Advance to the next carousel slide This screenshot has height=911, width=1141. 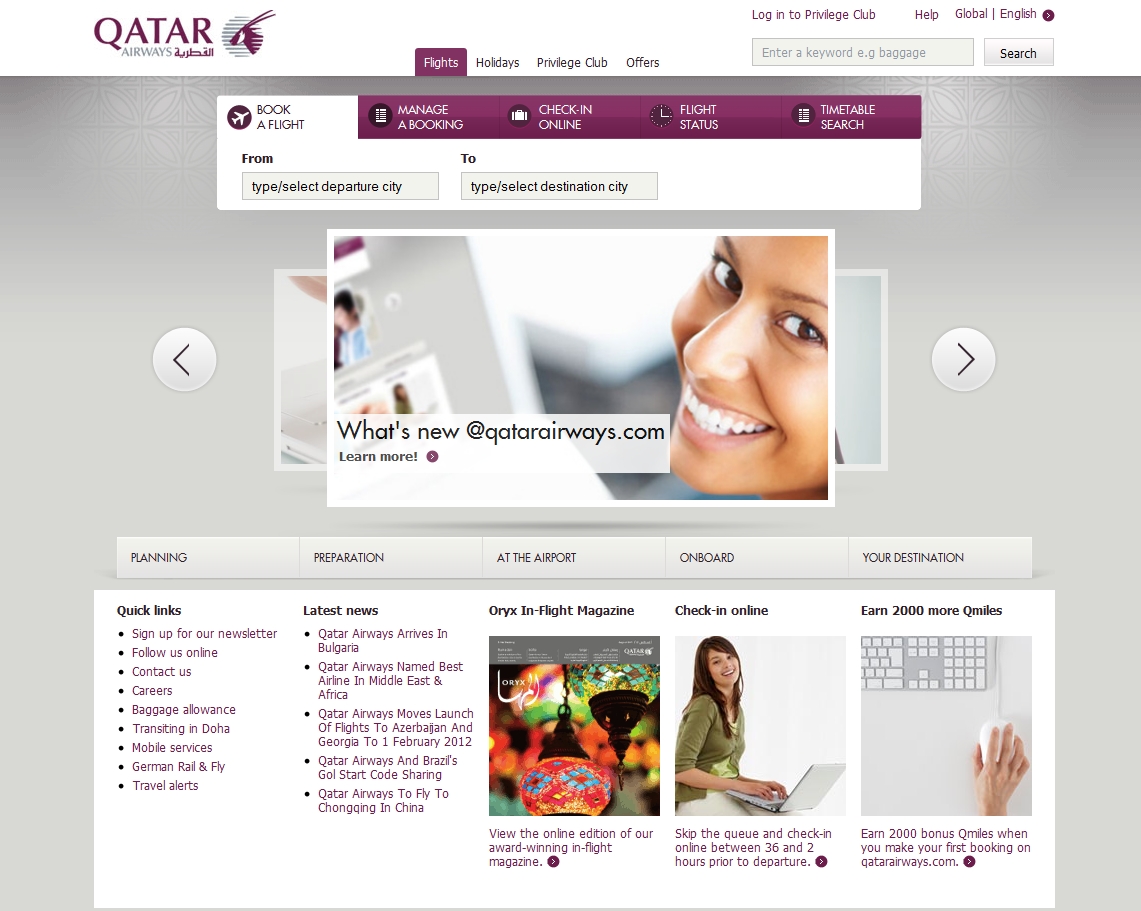(963, 359)
